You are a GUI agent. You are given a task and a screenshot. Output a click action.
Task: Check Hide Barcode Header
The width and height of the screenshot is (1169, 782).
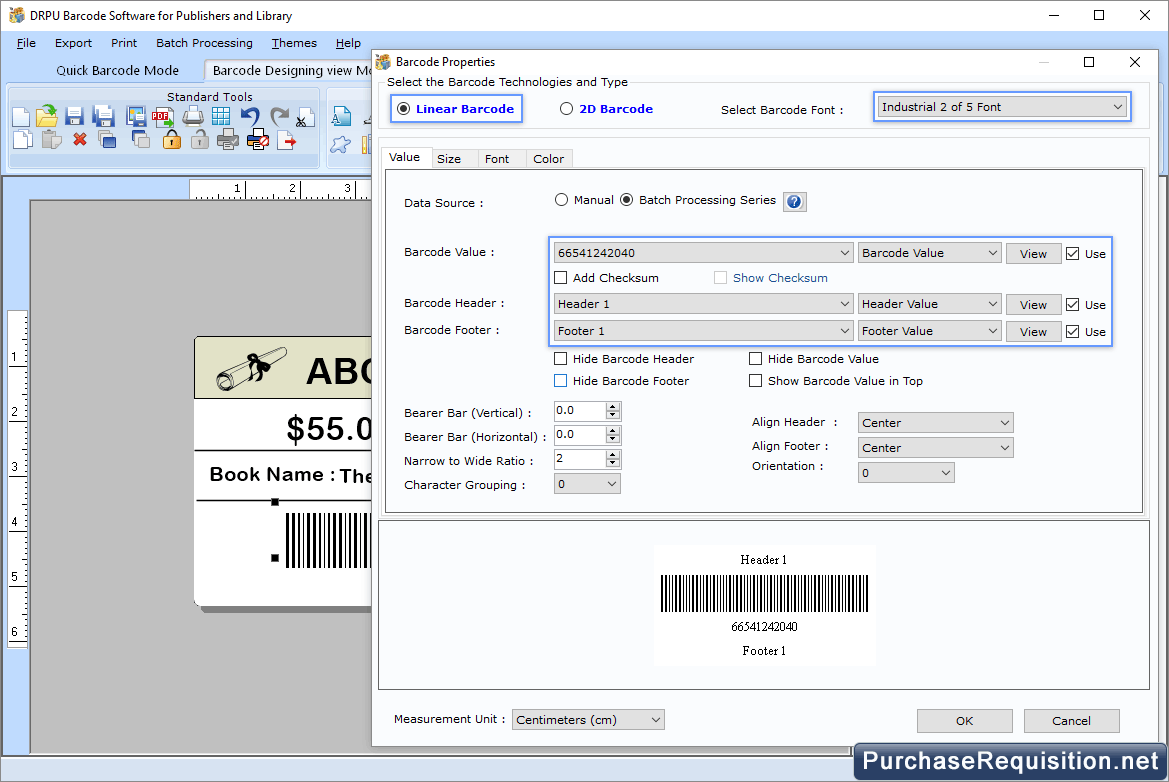561,358
